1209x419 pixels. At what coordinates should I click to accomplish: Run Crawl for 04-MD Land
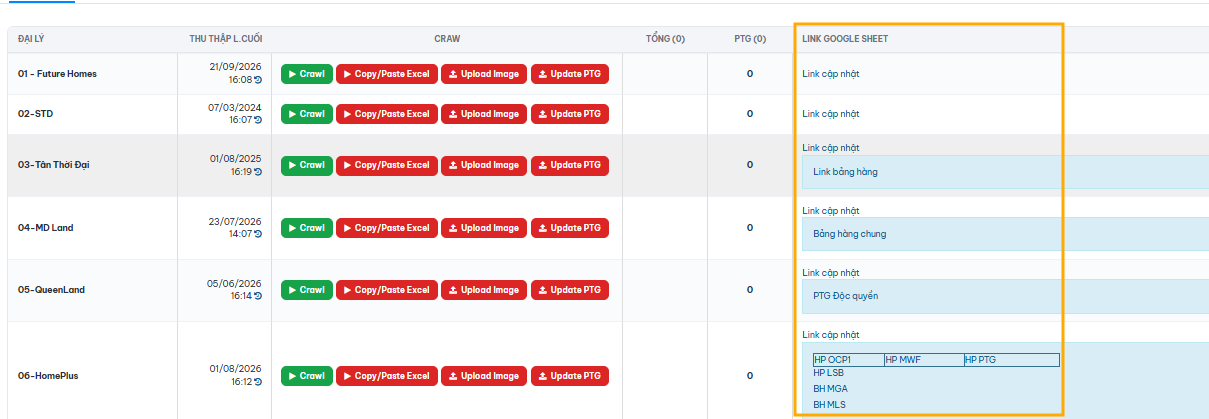point(307,228)
